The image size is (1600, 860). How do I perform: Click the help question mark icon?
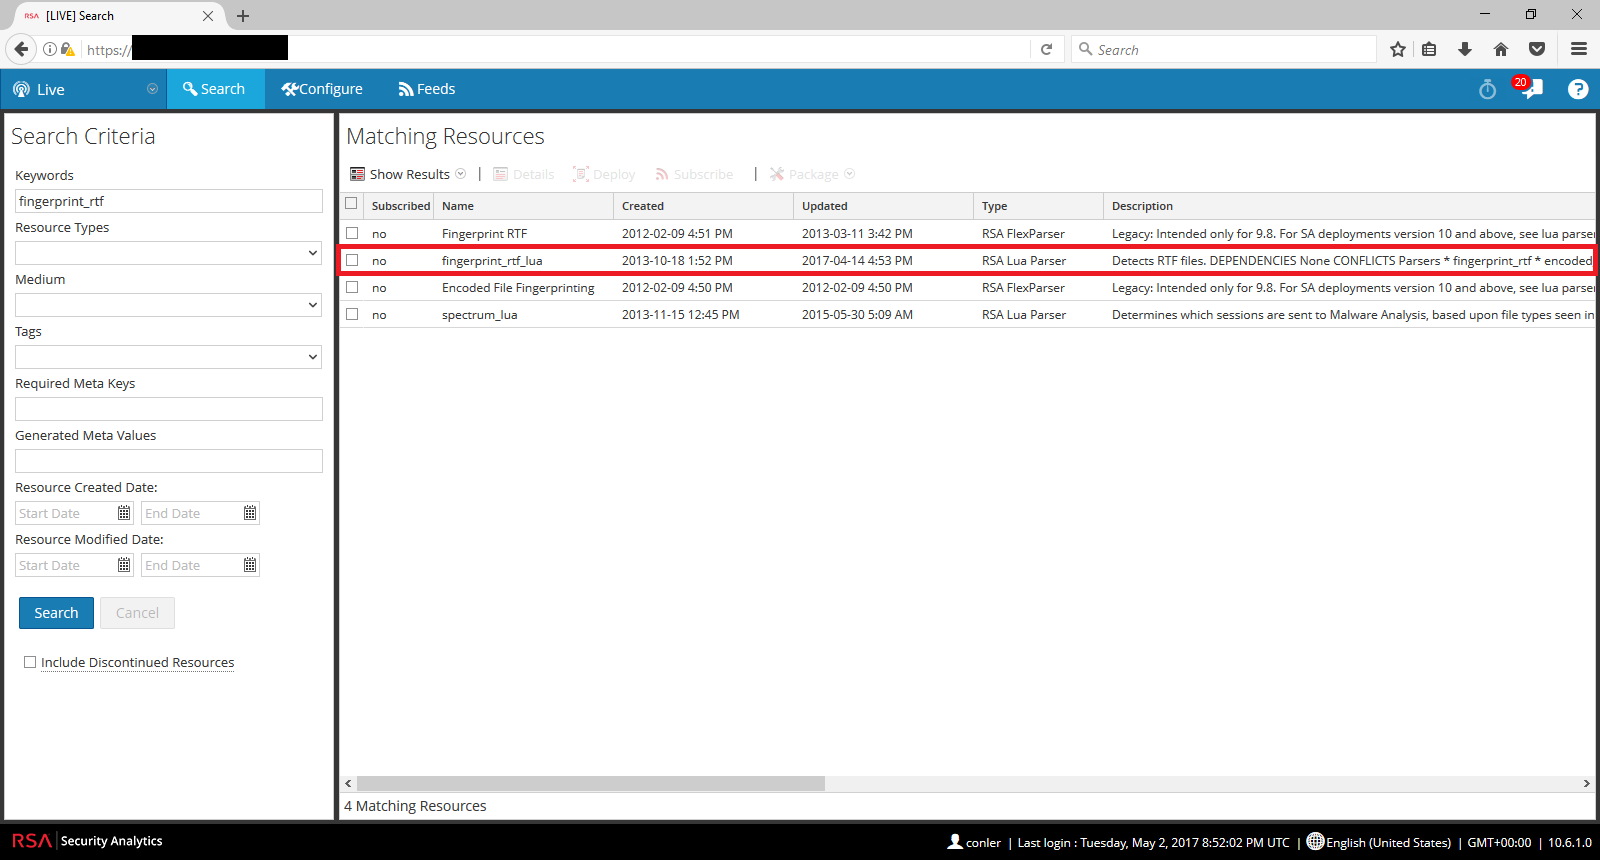click(x=1577, y=89)
